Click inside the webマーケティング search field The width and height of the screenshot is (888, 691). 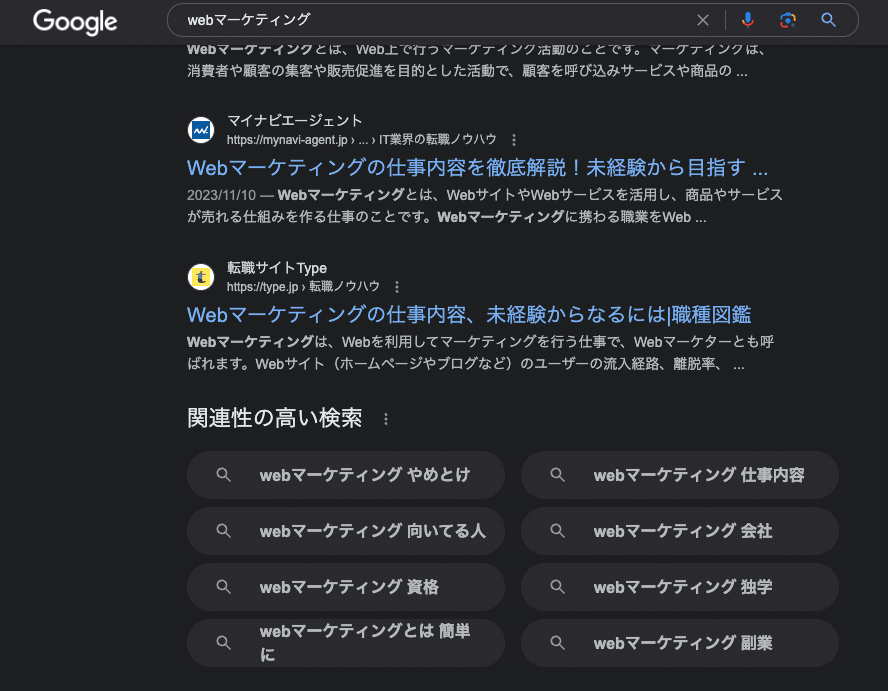pos(430,20)
